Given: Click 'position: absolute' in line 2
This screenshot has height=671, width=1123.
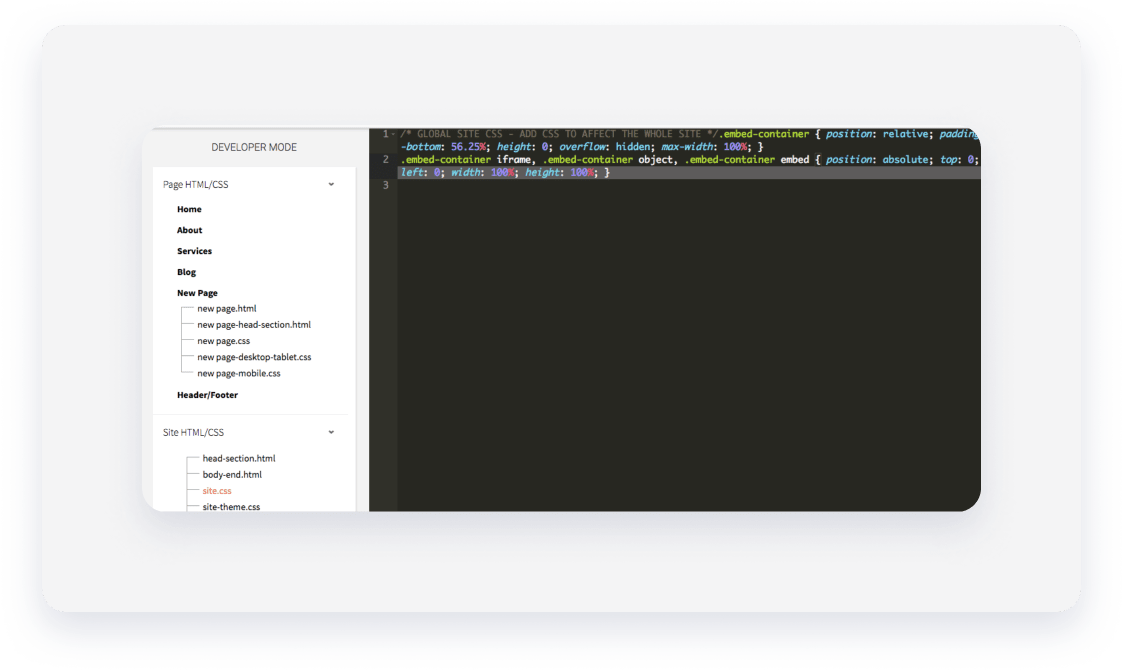Looking at the screenshot, I should click(877, 160).
